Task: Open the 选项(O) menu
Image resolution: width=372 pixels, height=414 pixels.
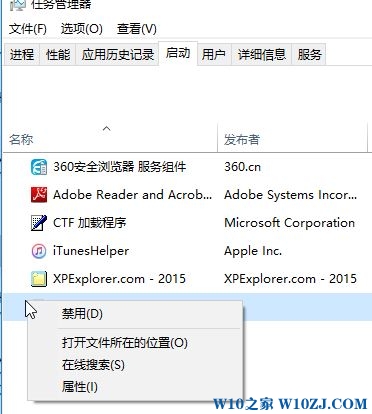Action: click(82, 29)
